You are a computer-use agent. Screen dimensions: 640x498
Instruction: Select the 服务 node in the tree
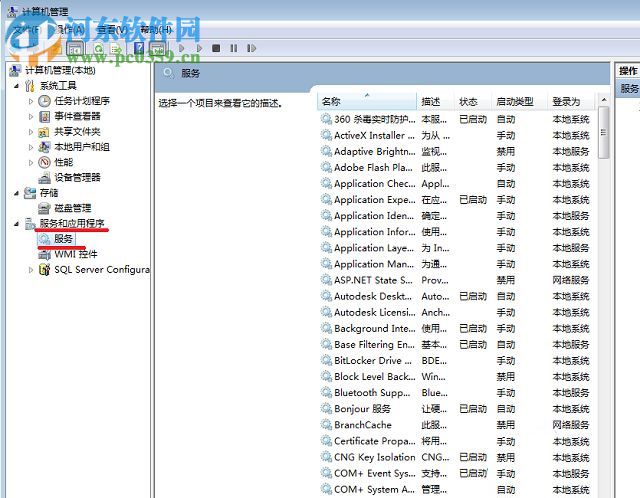pyautogui.click(x=63, y=239)
